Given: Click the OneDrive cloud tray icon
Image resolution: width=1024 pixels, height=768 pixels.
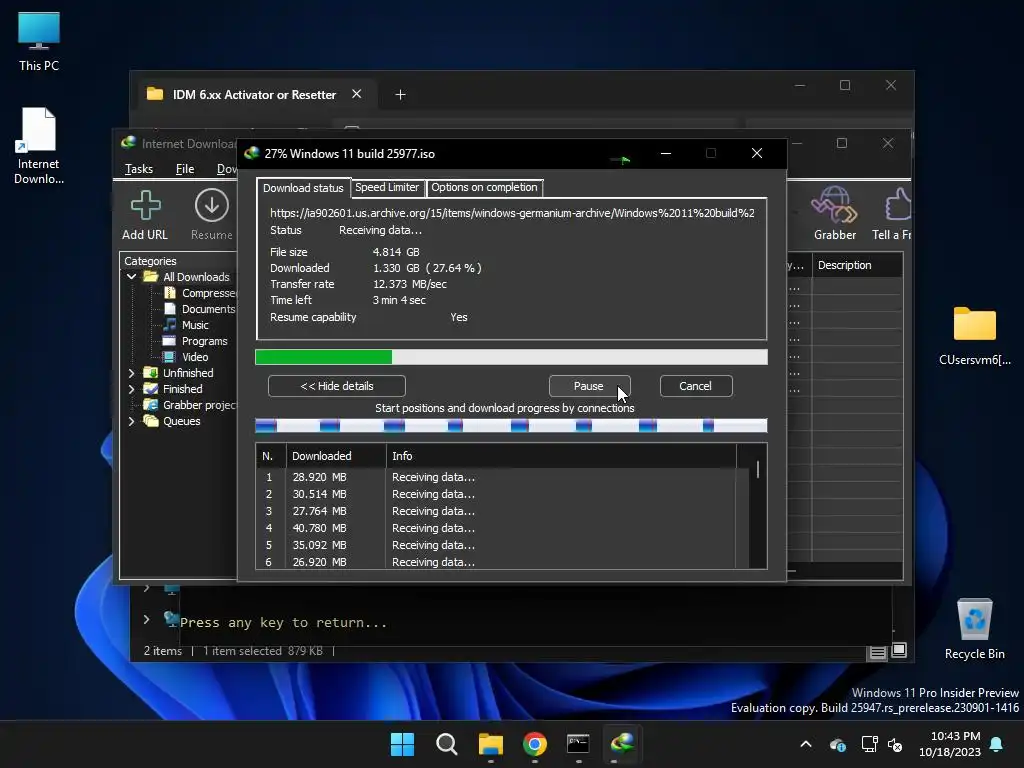Looking at the screenshot, I should tap(838, 744).
